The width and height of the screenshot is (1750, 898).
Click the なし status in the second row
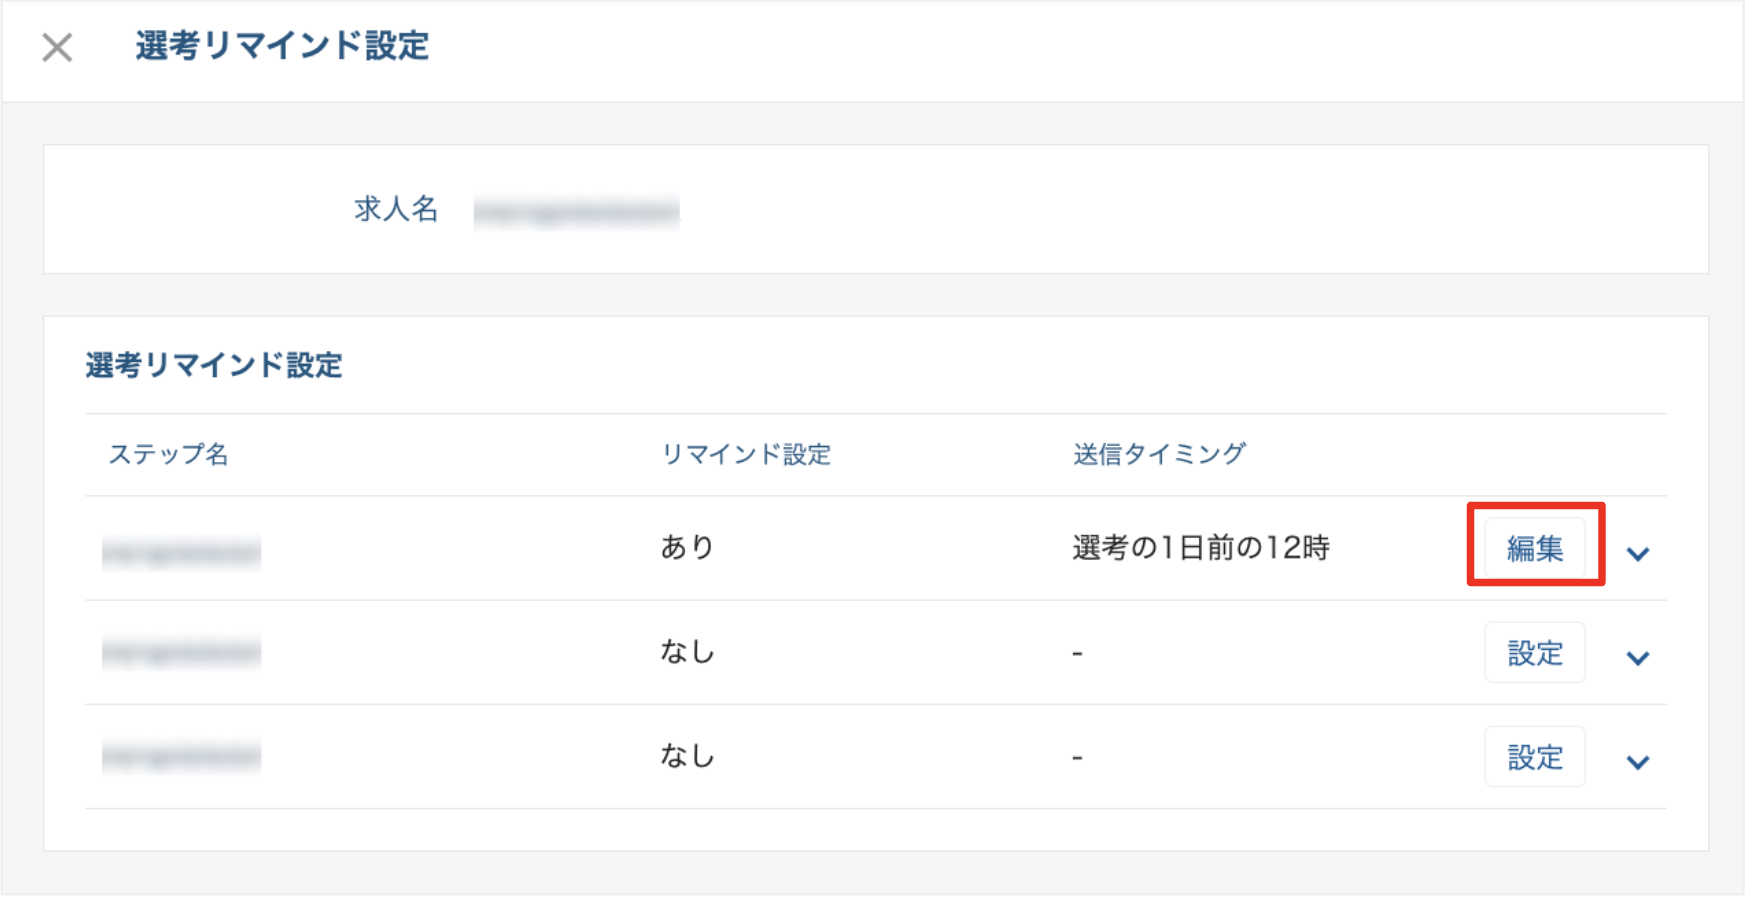point(685,651)
